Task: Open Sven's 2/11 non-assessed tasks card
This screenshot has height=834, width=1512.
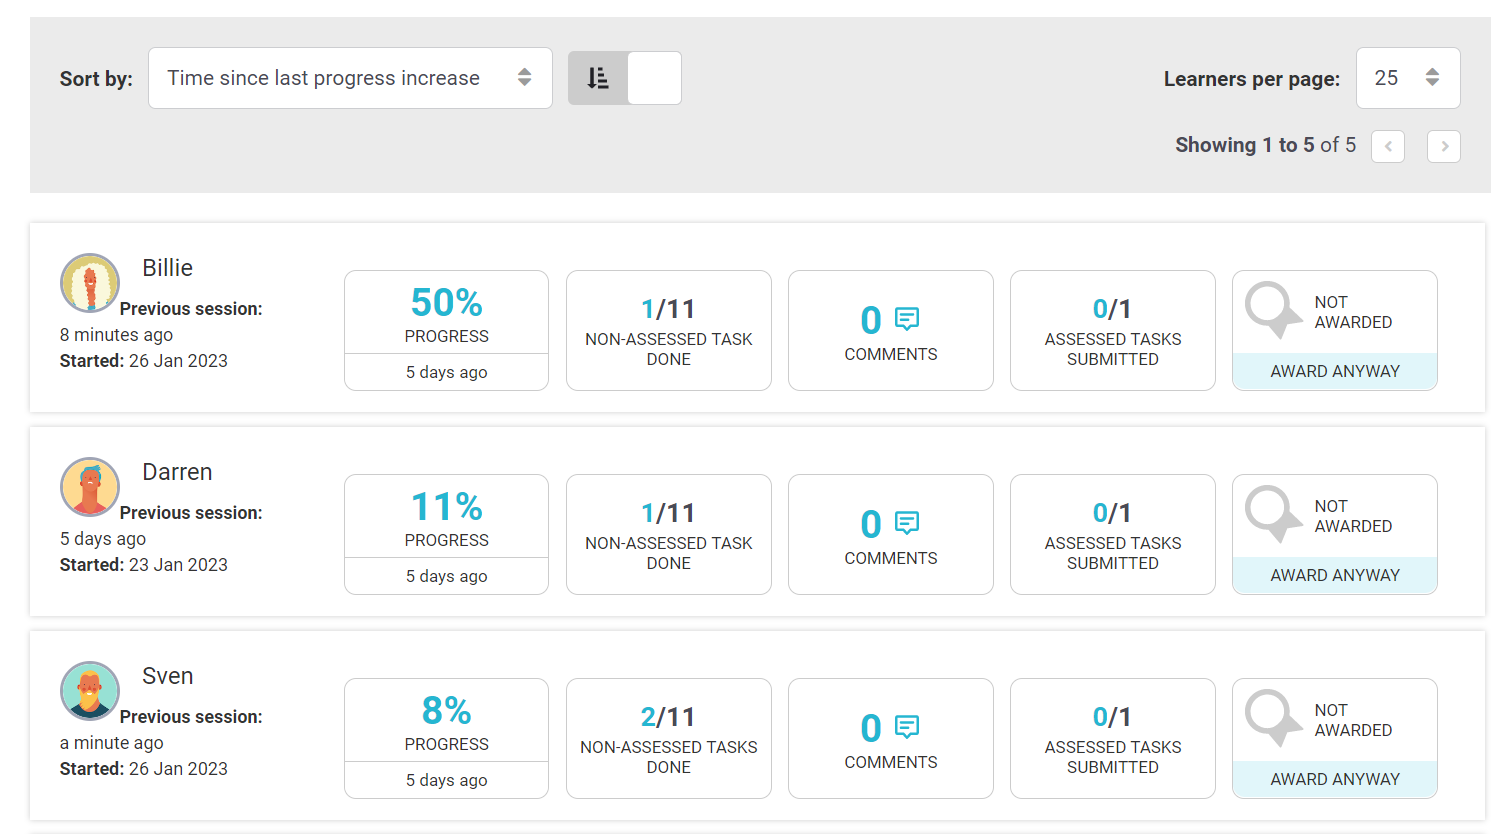Action: tap(668, 738)
